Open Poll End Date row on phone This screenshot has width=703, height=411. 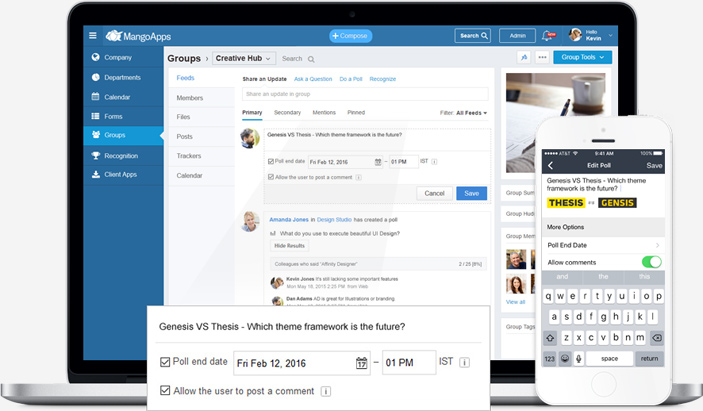click(x=603, y=245)
